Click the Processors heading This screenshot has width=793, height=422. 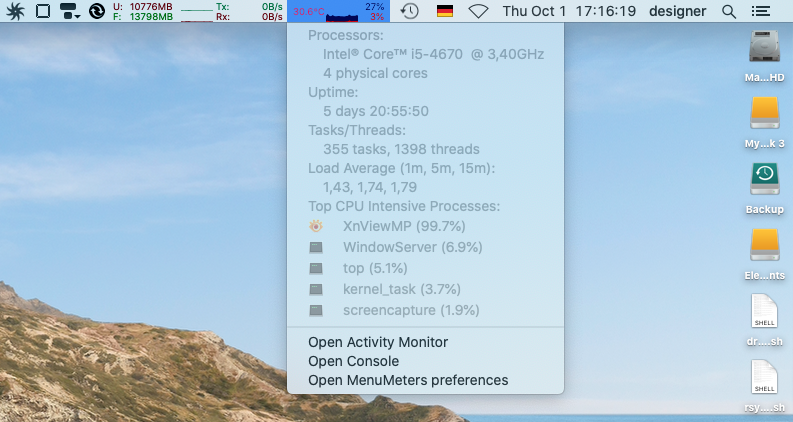tap(346, 35)
